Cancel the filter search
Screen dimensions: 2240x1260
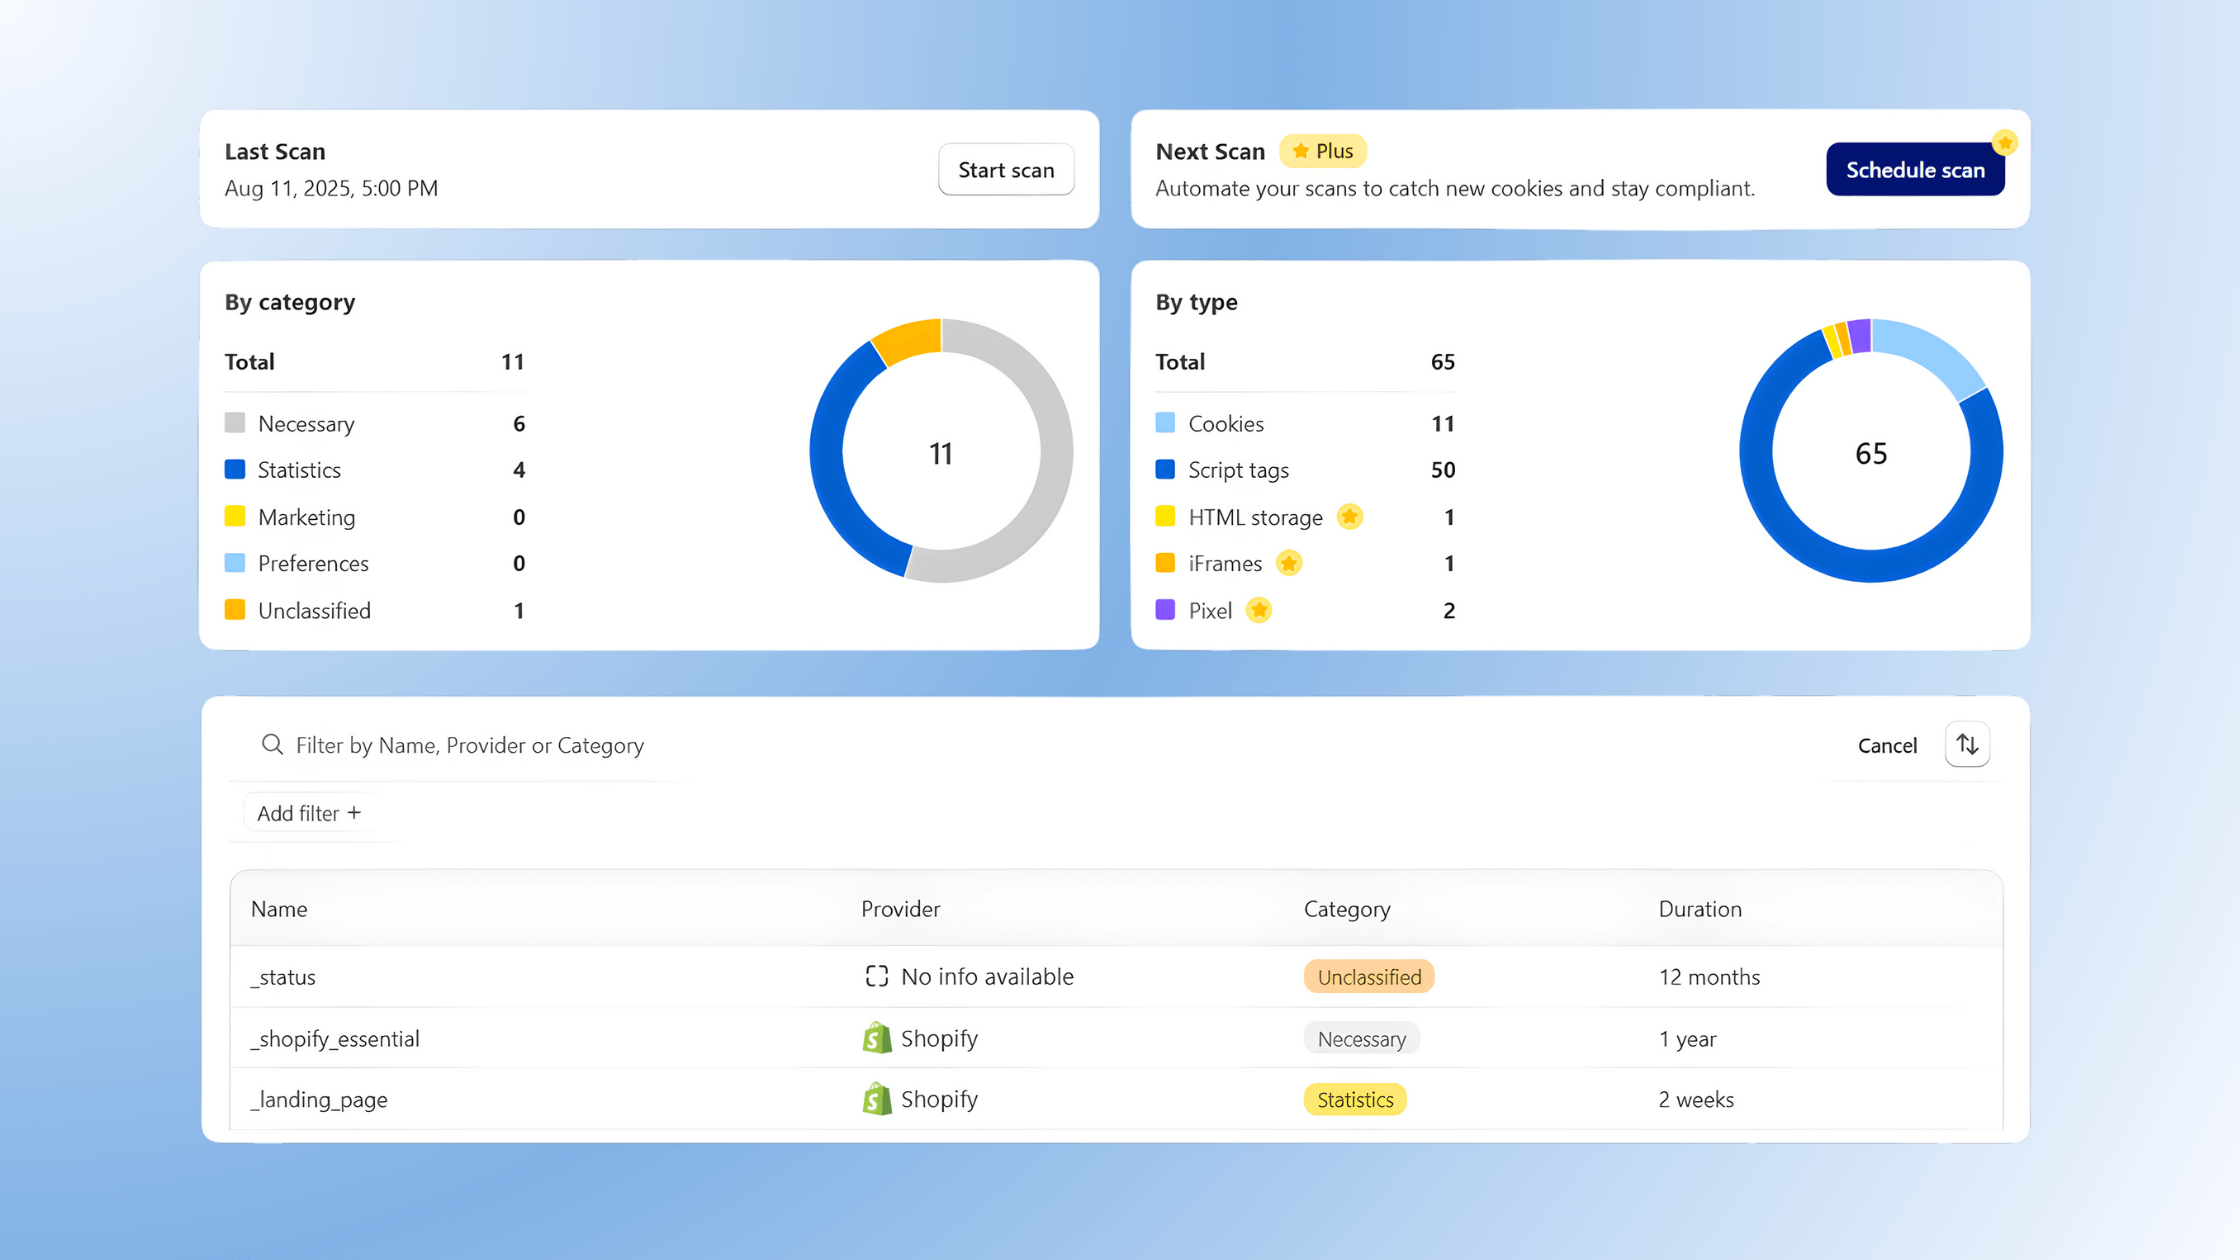(x=1886, y=745)
